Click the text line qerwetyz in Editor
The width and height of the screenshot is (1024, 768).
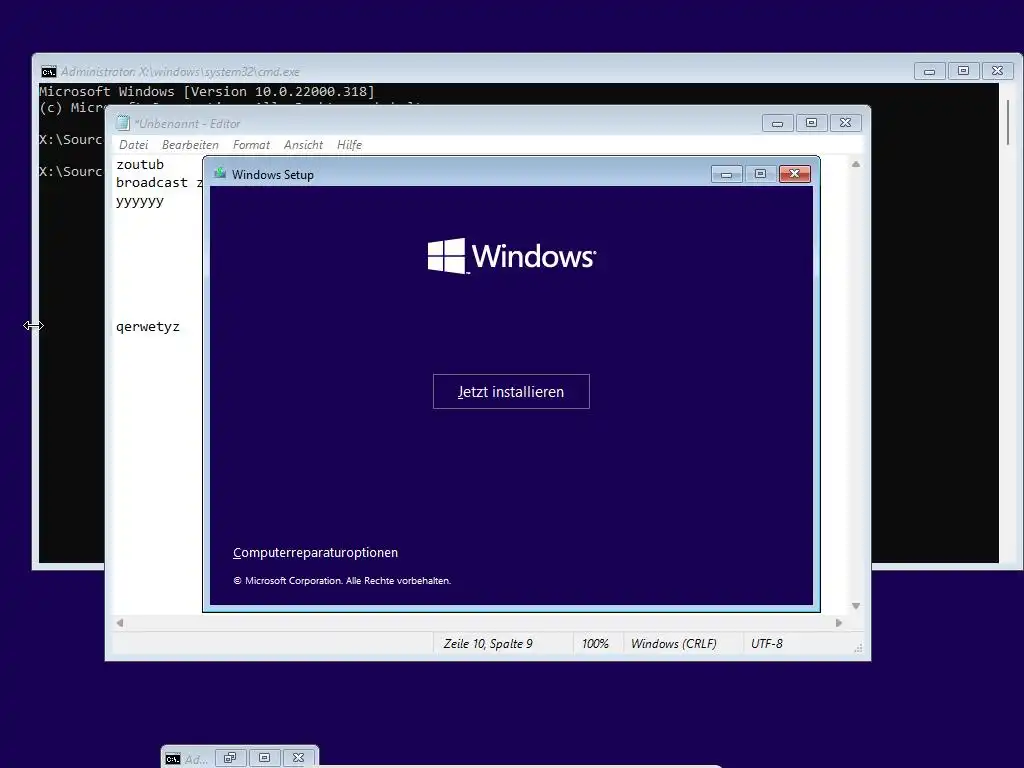148,327
